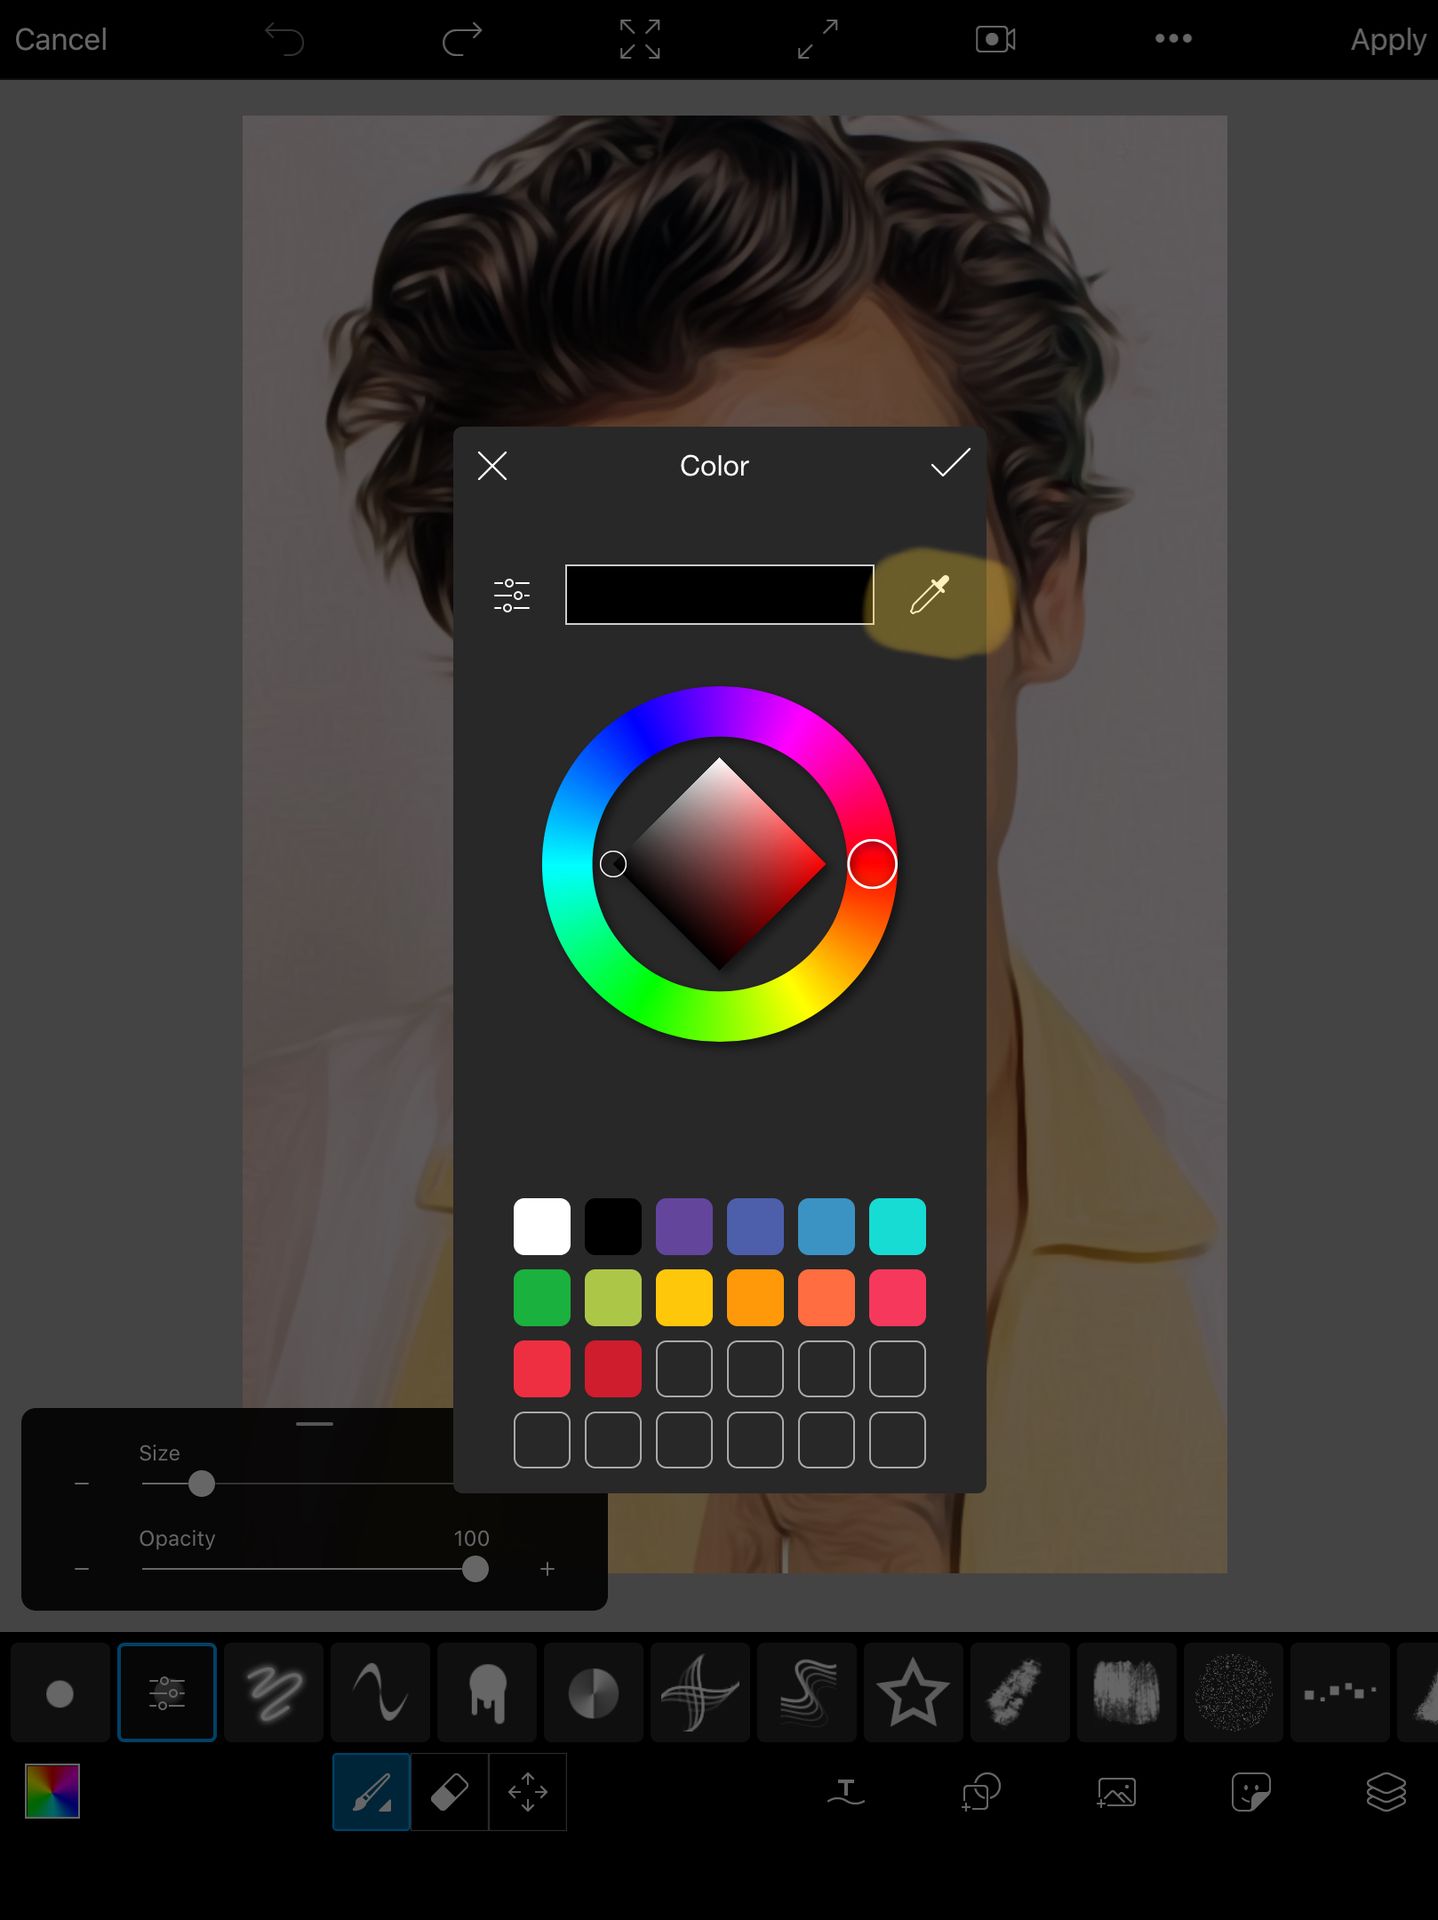Image resolution: width=1438 pixels, height=1920 pixels.
Task: Cancel the drawing session
Action: [61, 39]
